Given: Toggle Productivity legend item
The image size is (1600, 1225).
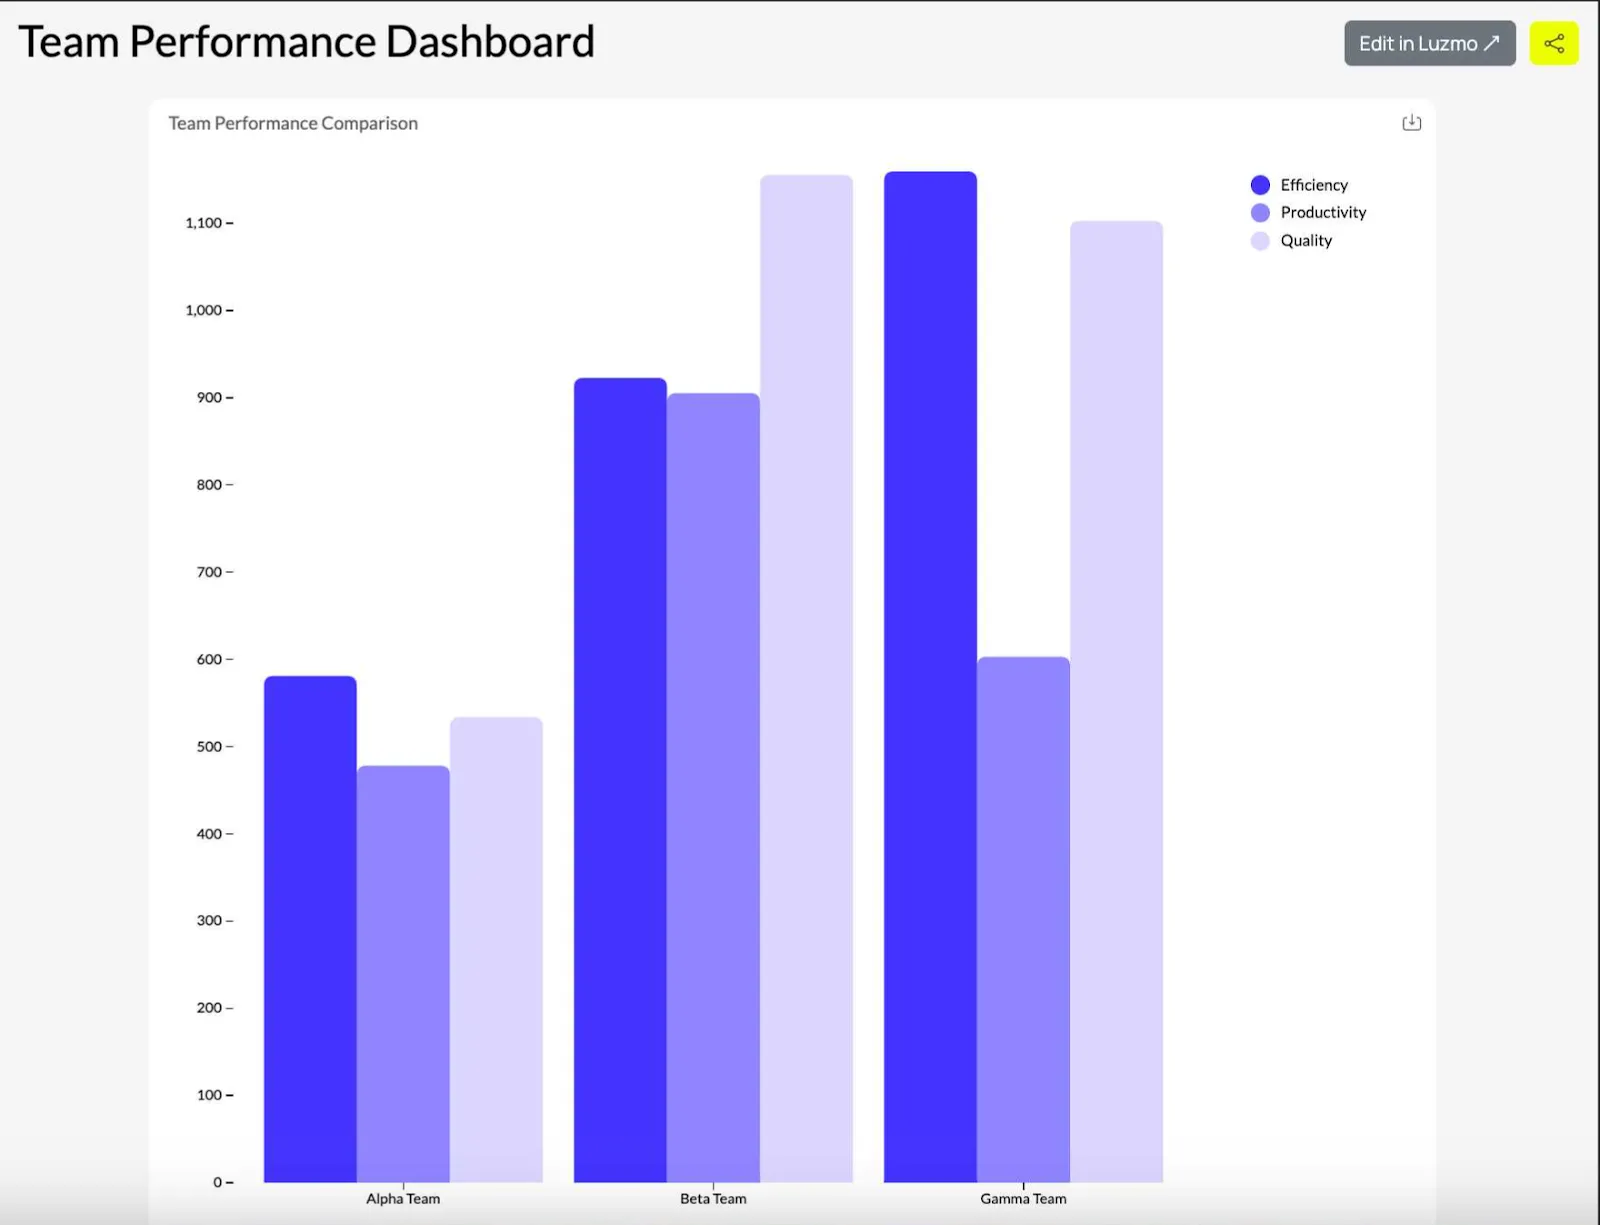Looking at the screenshot, I should click(1308, 212).
